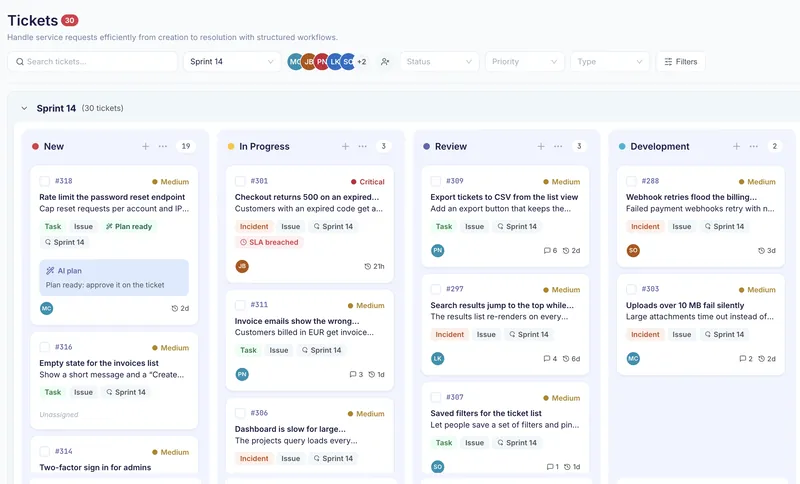This screenshot has width=800, height=484.
Task: Click SO assignee avatar on ticket #288
Action: [x=633, y=250]
